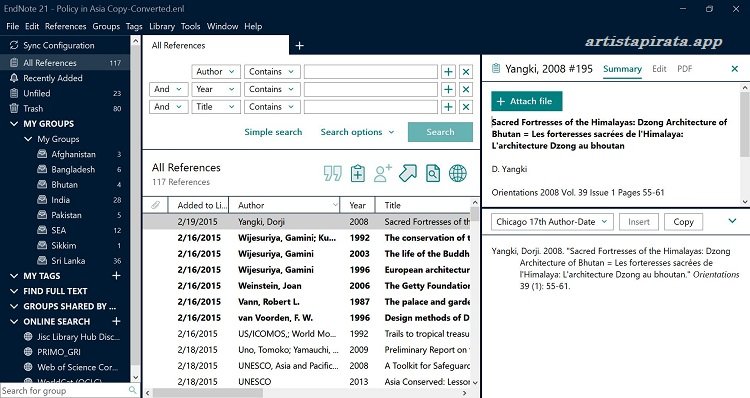This screenshot has height=398, width=750.
Task: Click the Attach file button
Action: point(527,101)
